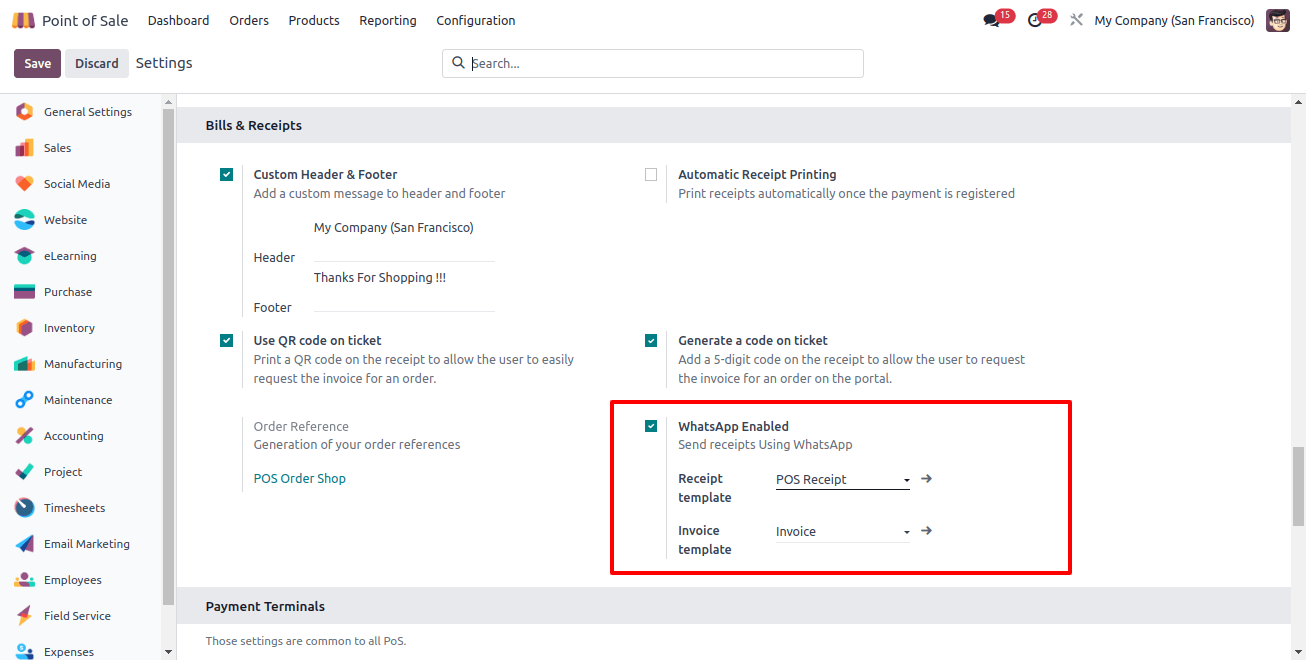Select the Employees sidebar icon
1306x660 pixels.
(x=25, y=580)
